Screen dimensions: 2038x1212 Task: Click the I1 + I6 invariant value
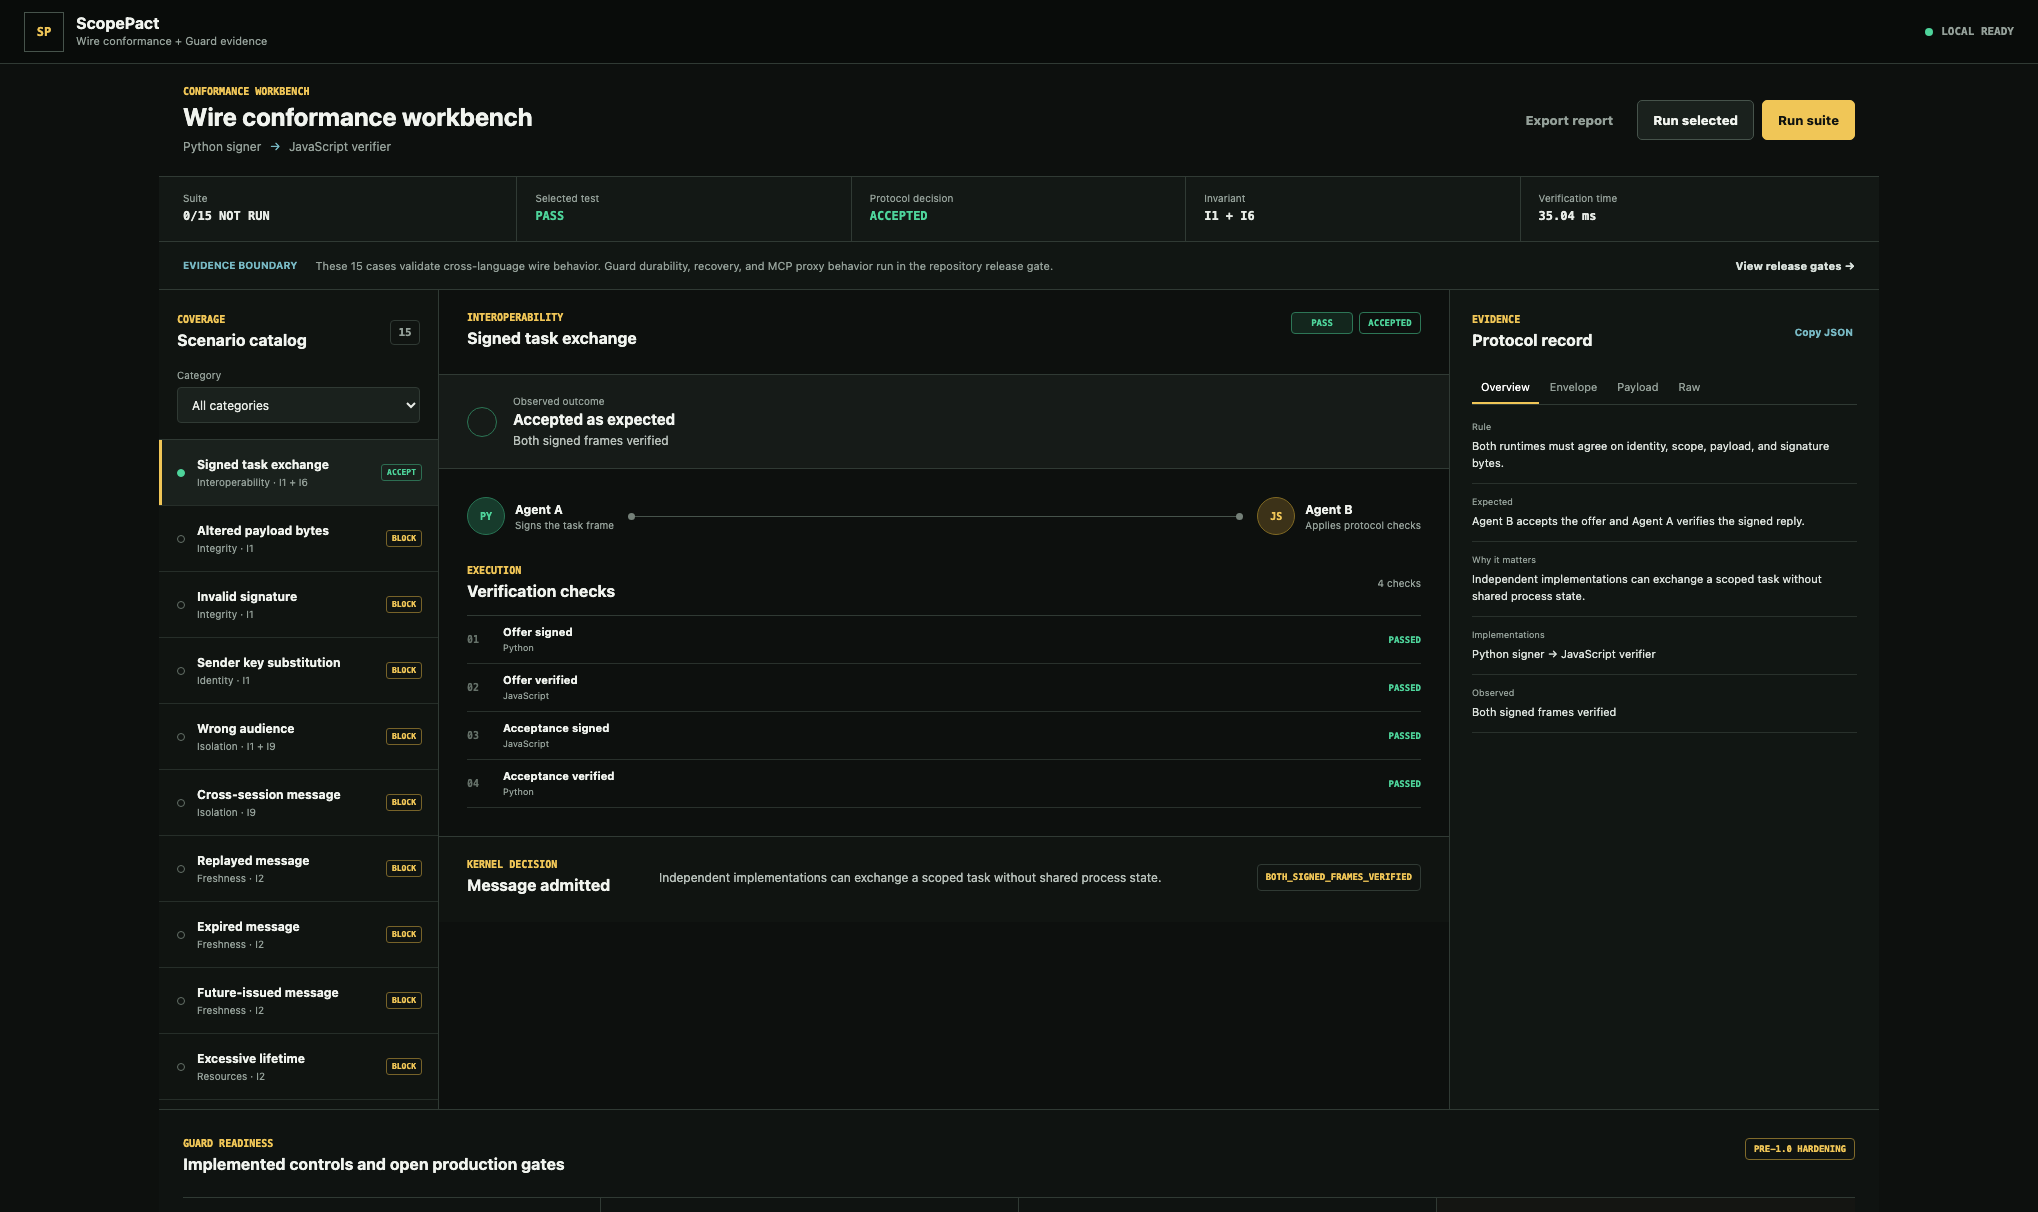(x=1229, y=216)
